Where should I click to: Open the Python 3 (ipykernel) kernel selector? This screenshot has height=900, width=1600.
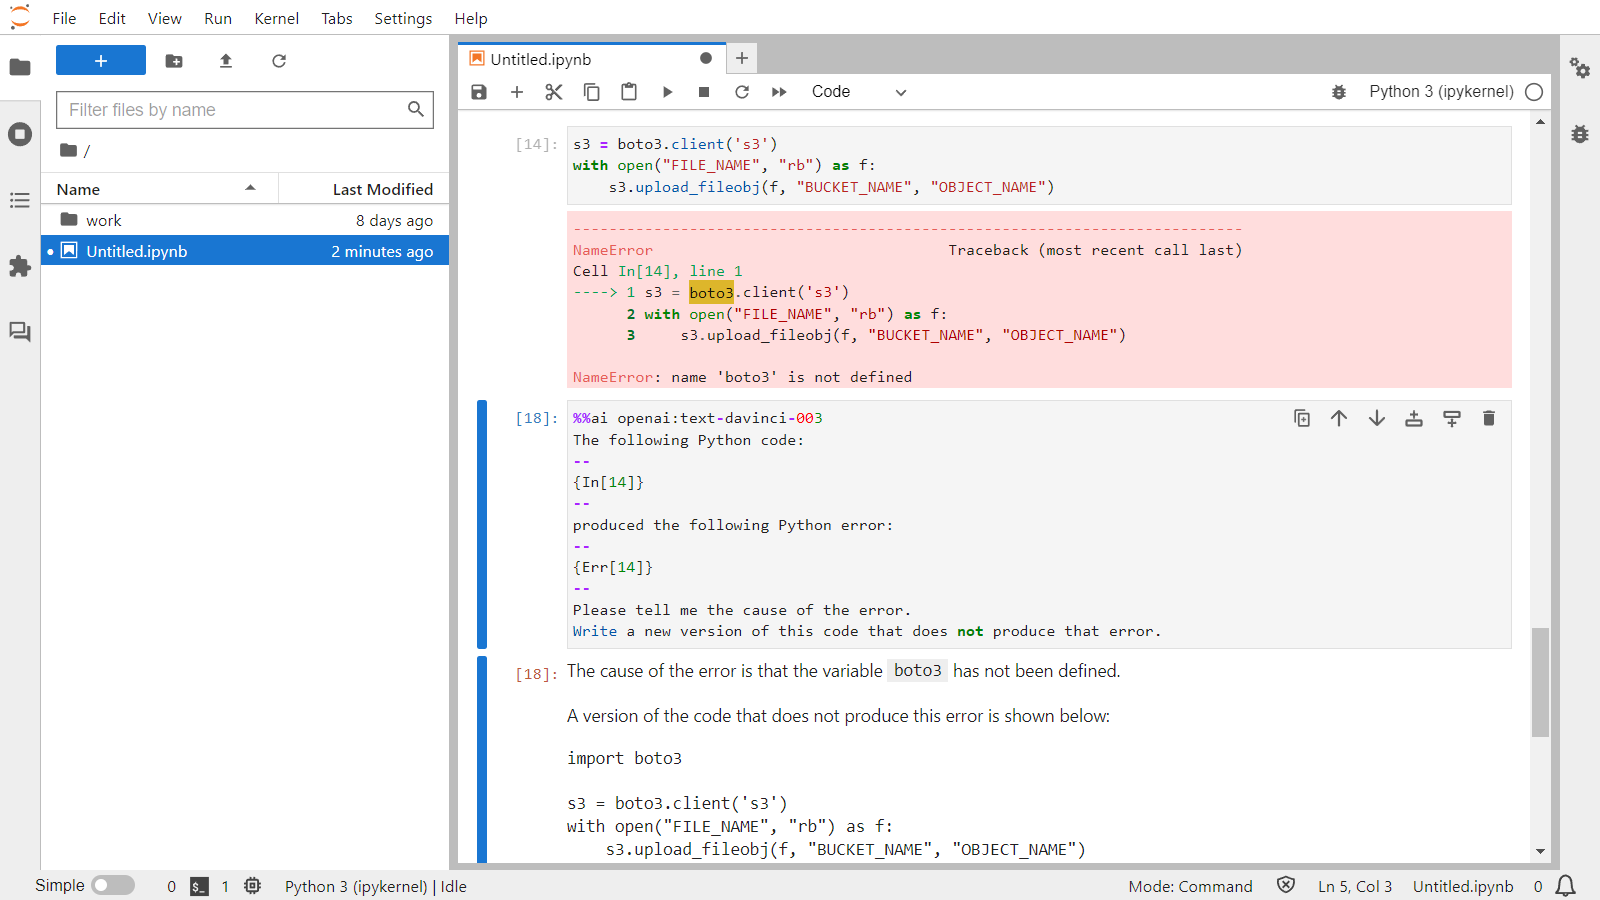click(1440, 91)
